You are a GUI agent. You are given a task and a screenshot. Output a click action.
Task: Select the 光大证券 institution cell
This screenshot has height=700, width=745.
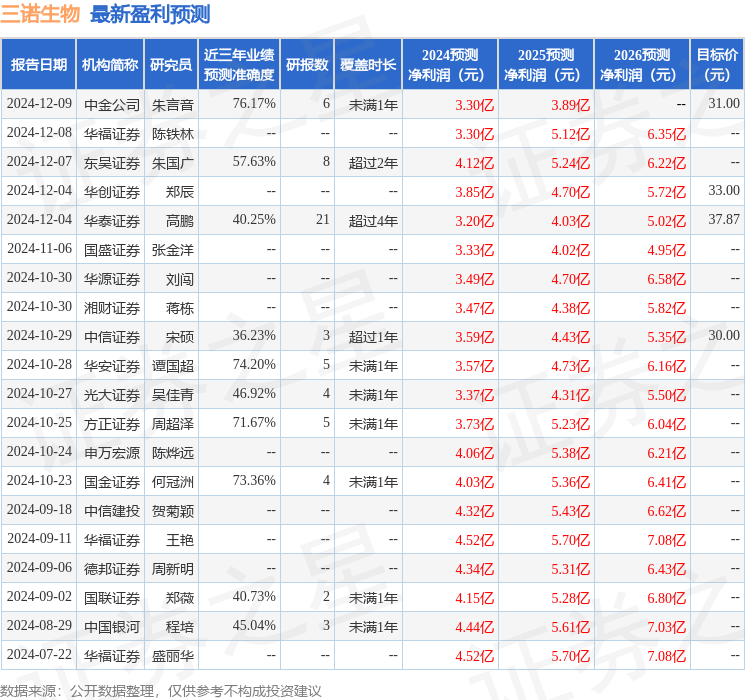[112, 394]
